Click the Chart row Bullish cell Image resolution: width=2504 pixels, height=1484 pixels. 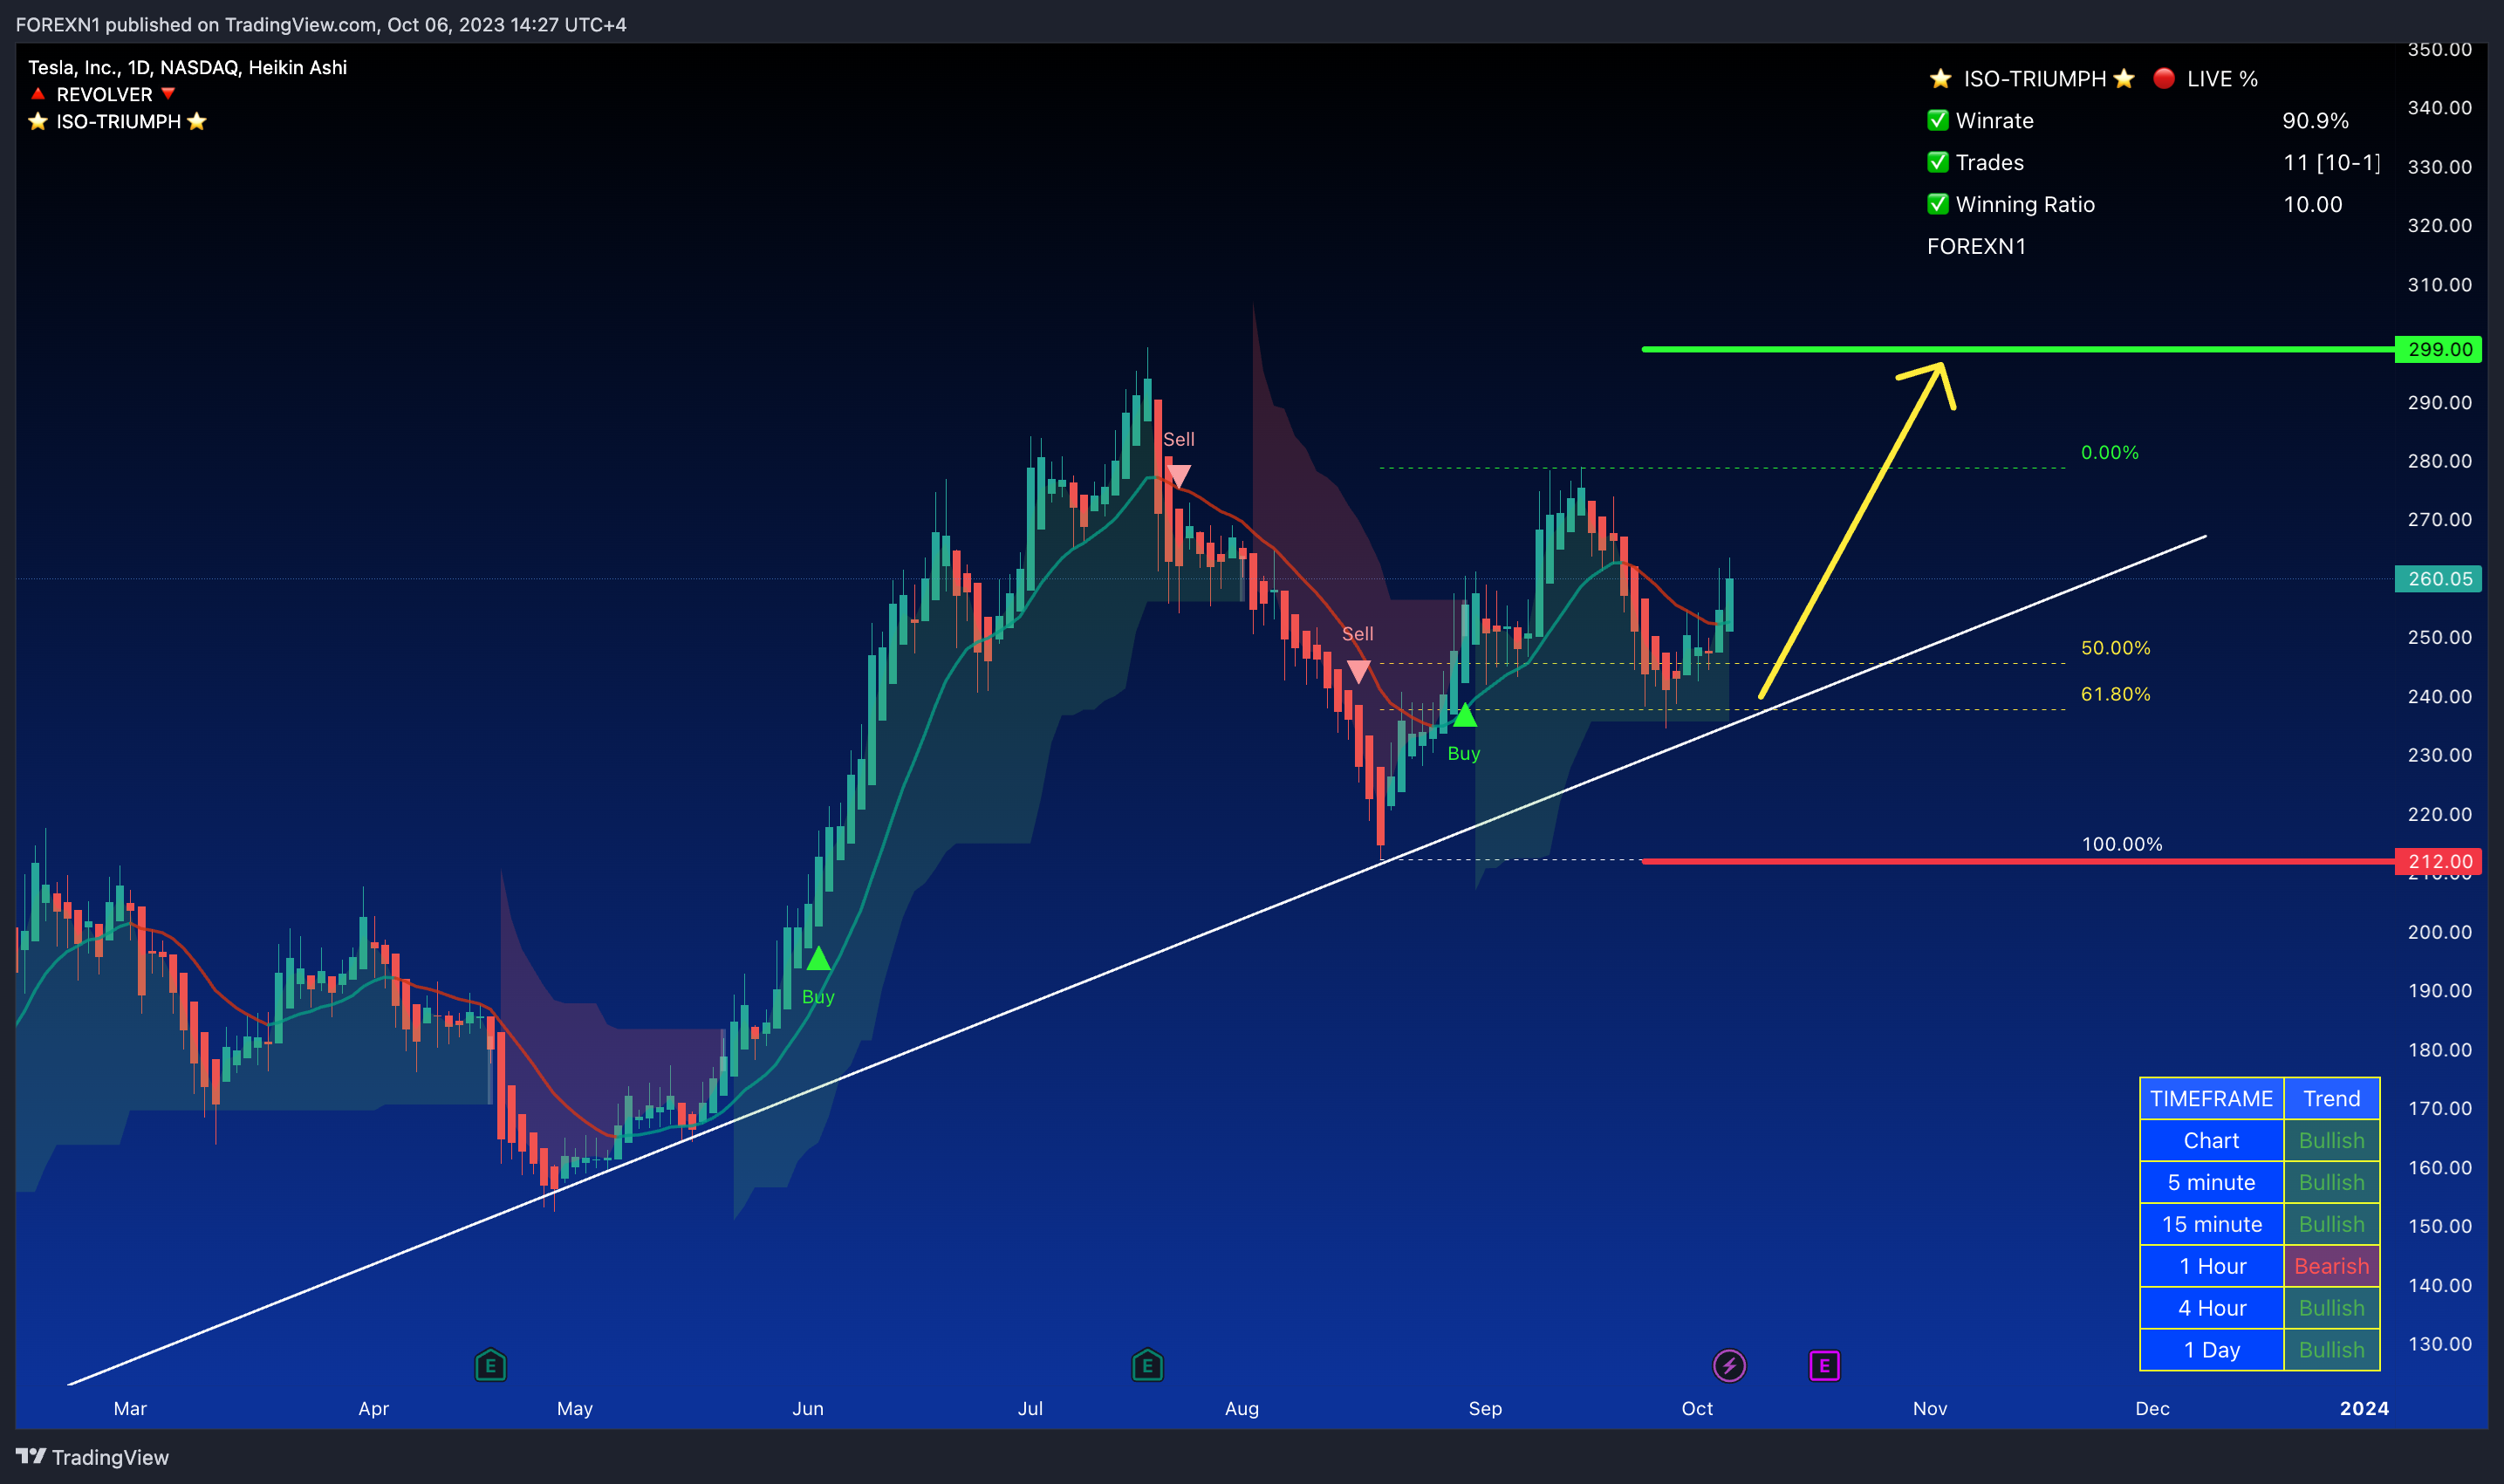(x=2331, y=1140)
